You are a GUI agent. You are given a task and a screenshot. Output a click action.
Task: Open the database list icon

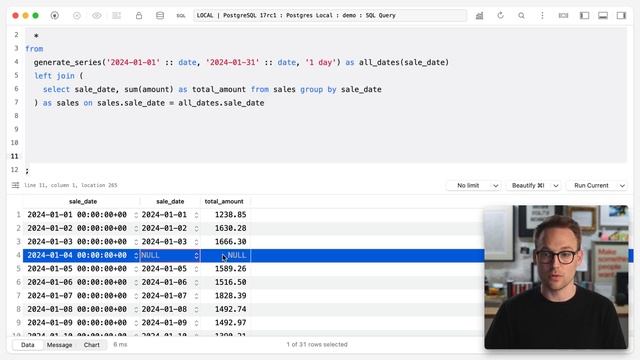(x=160, y=16)
